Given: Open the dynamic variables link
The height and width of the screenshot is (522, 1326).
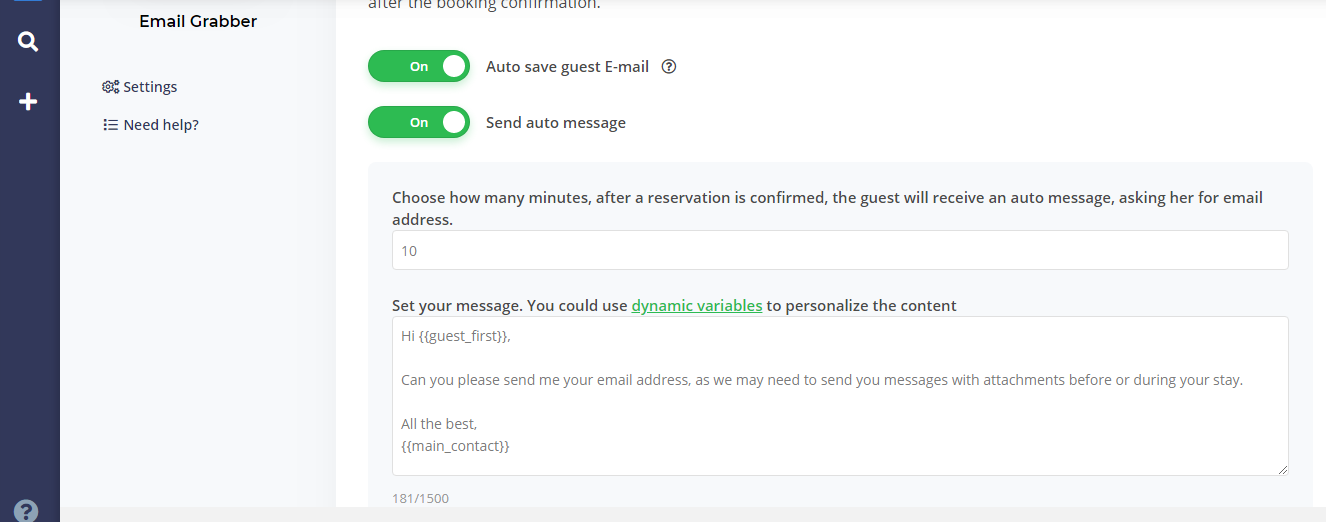Looking at the screenshot, I should (x=697, y=306).
